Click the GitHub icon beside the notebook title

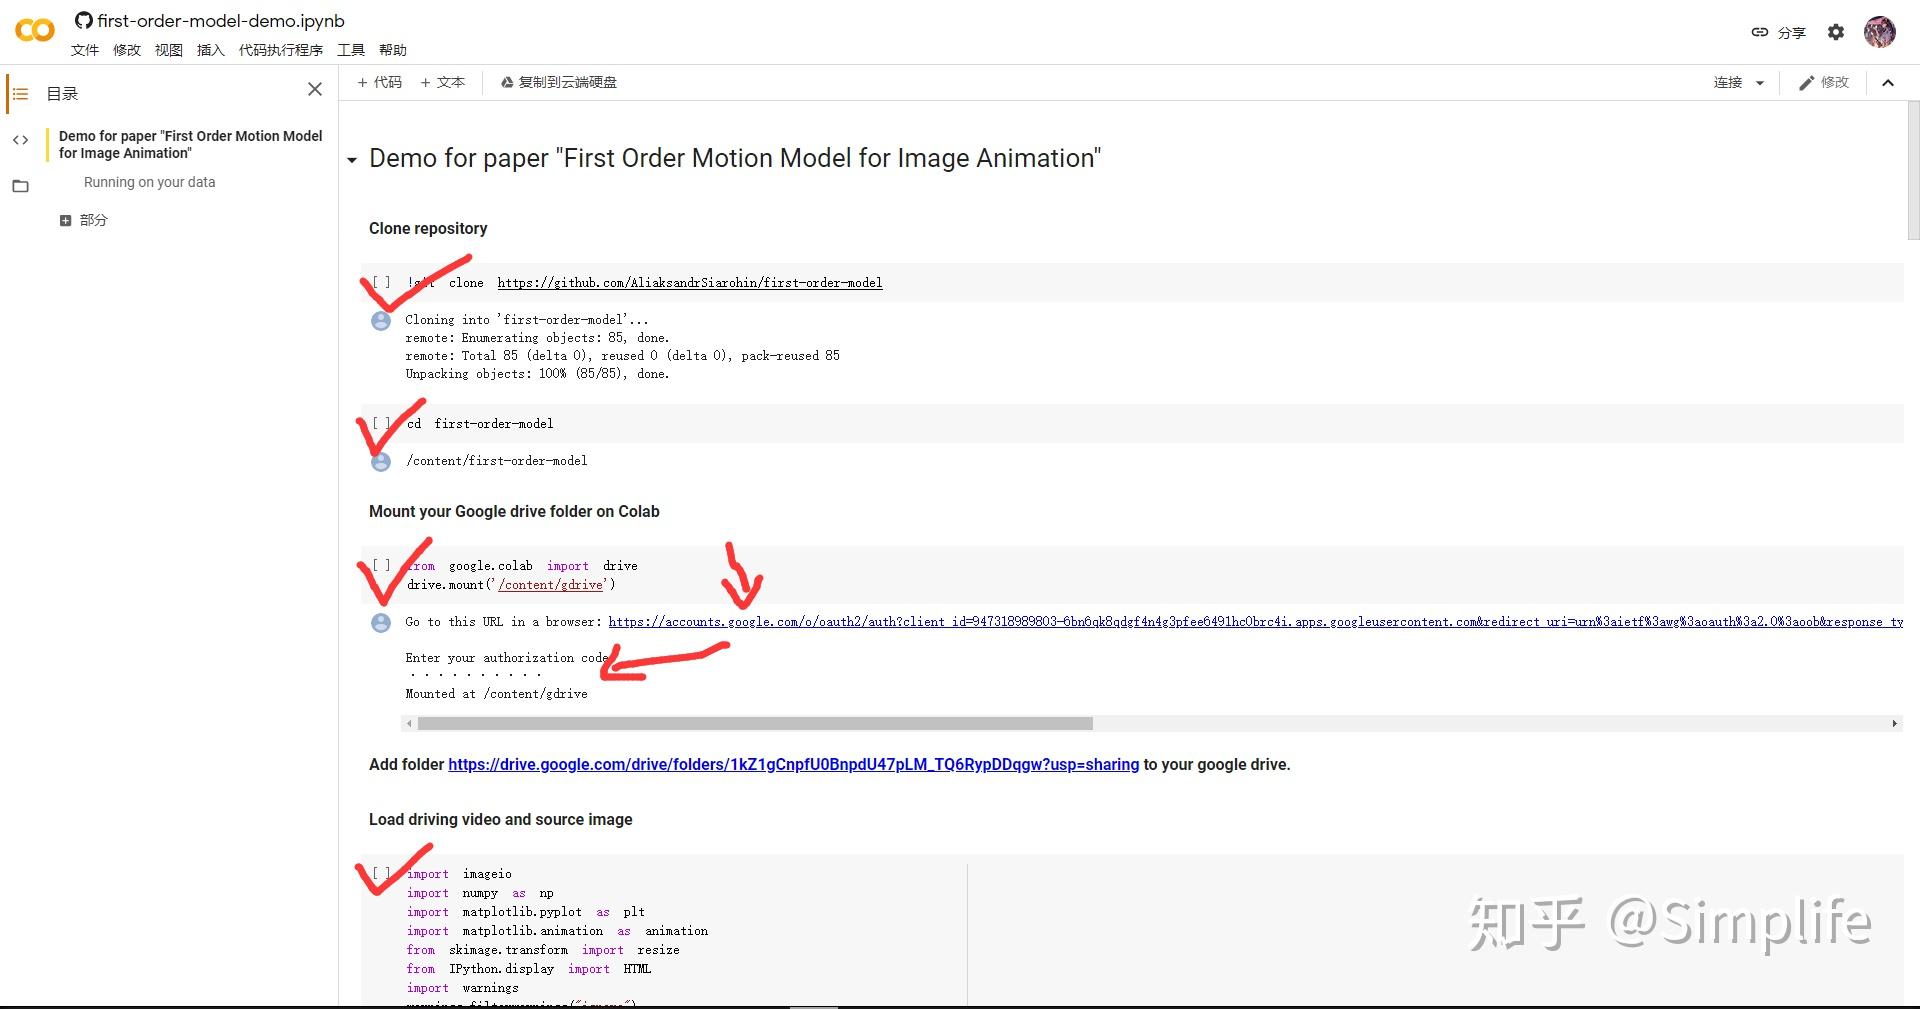click(84, 20)
